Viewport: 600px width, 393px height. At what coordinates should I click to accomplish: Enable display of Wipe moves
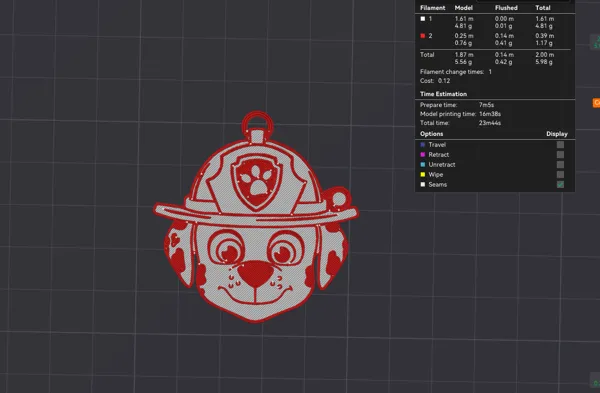pyautogui.click(x=560, y=174)
